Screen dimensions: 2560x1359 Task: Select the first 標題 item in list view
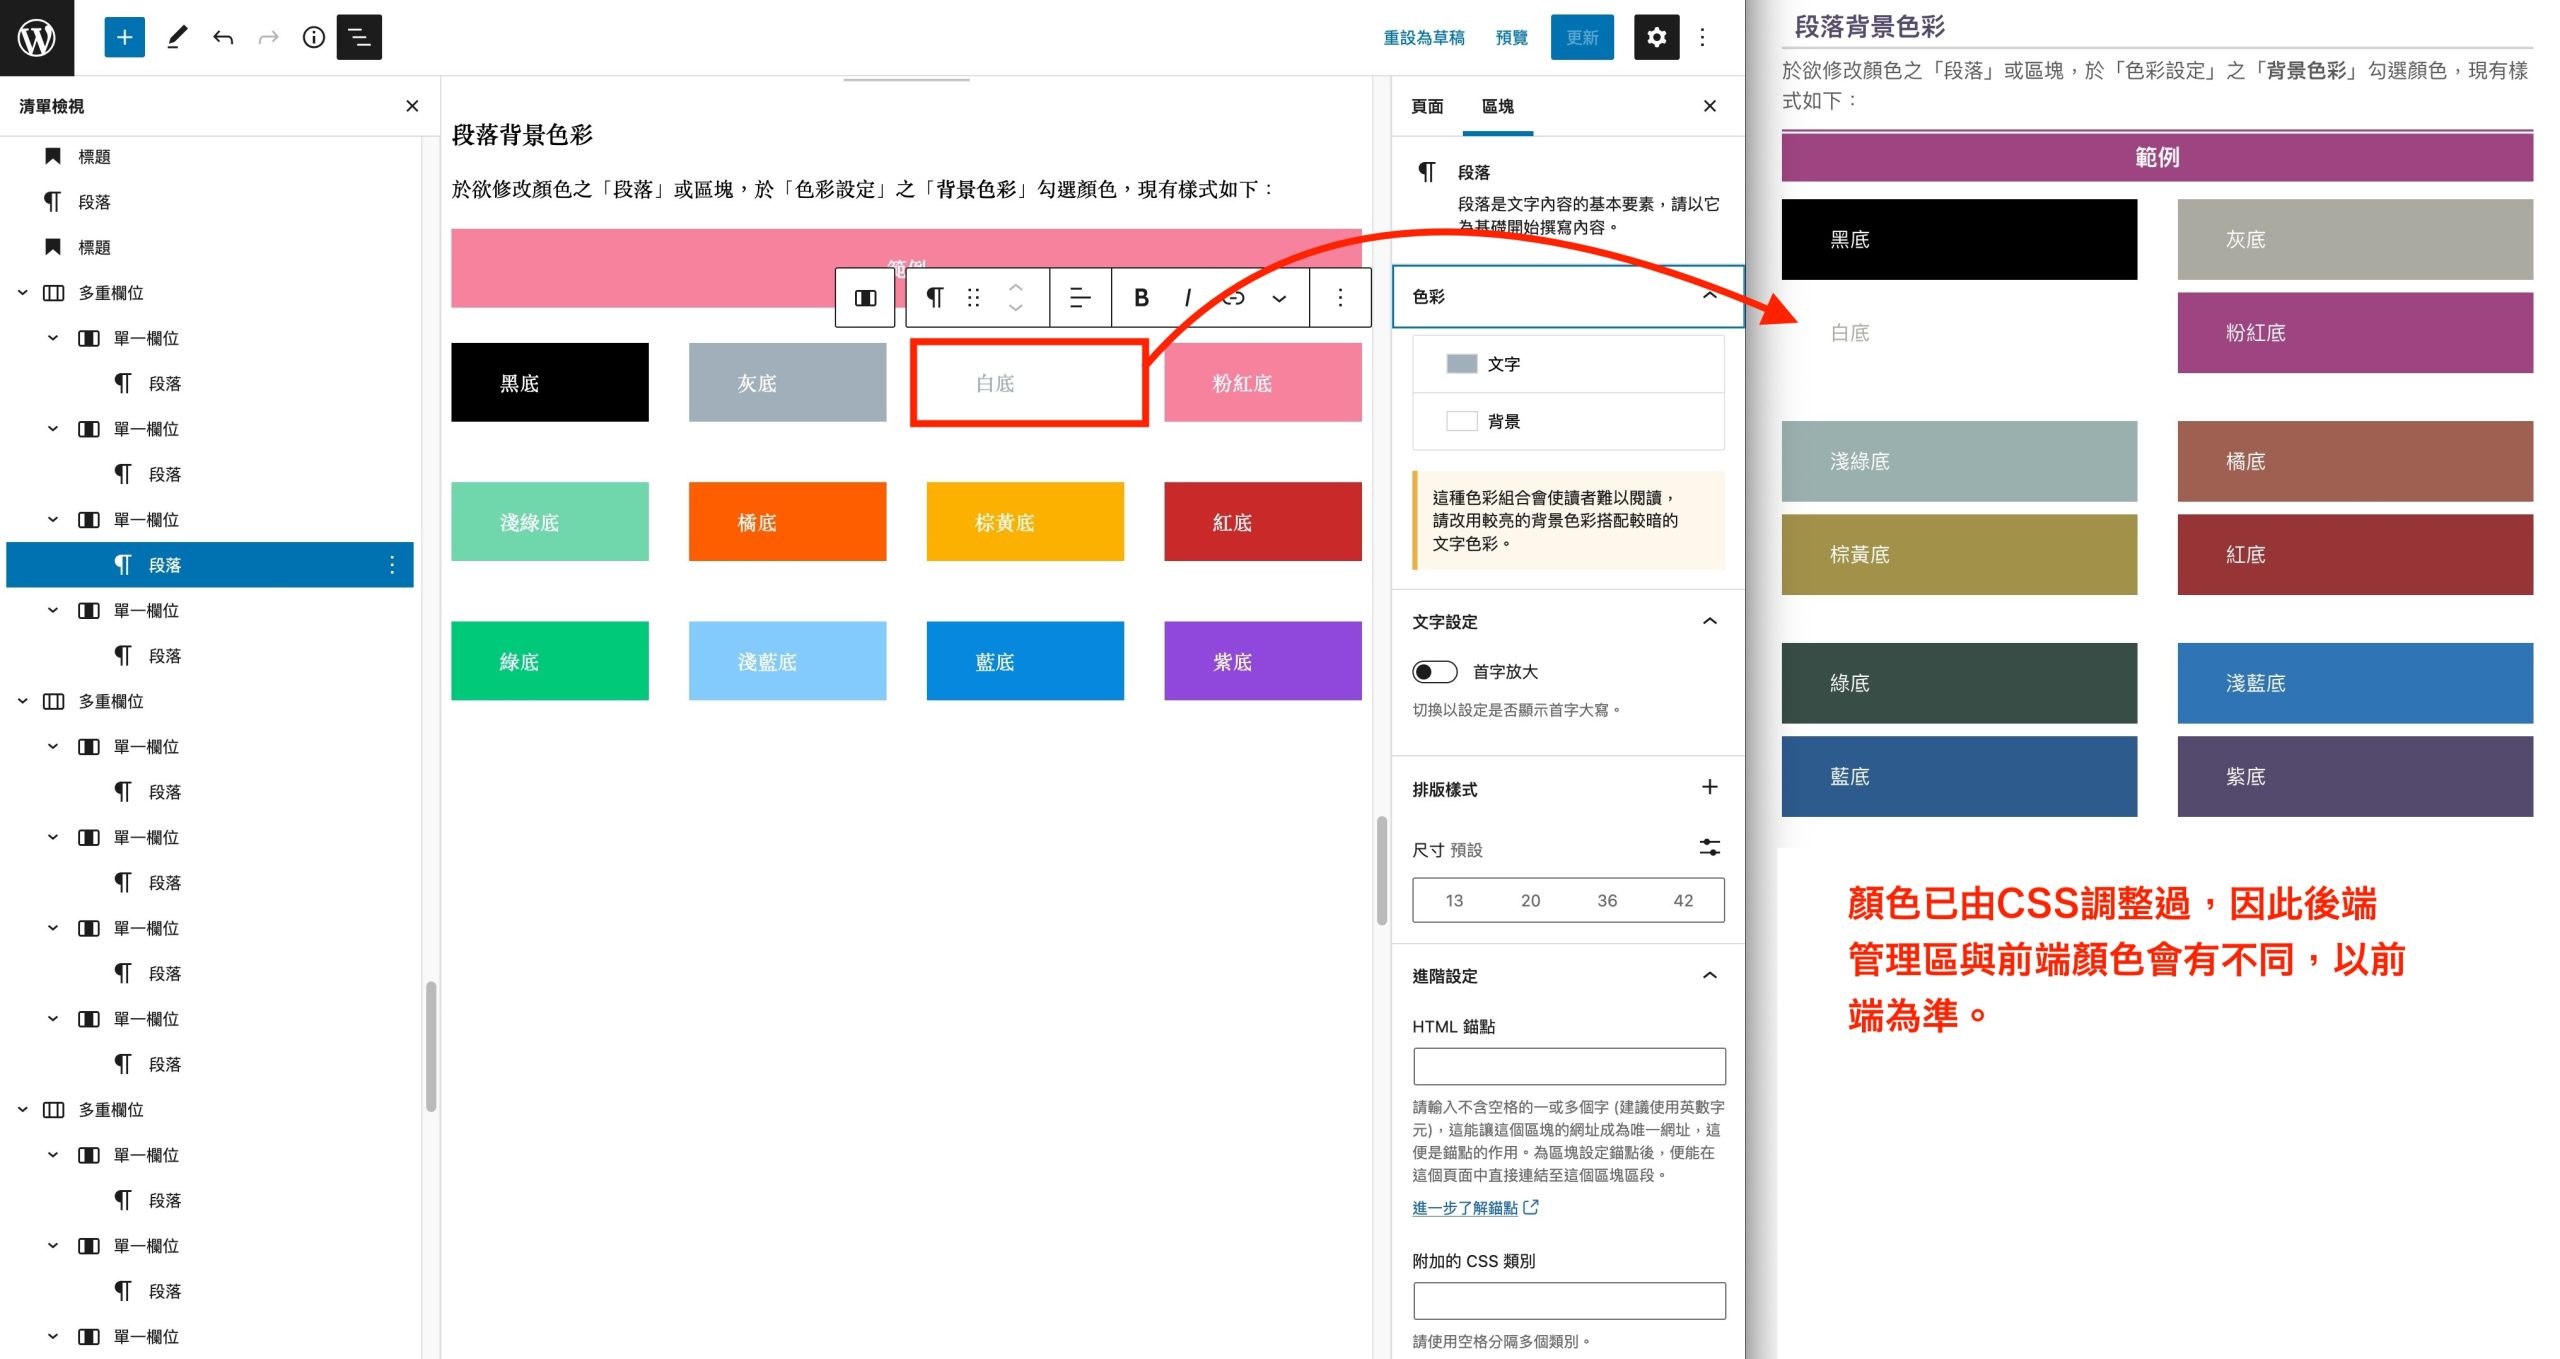pyautogui.click(x=210, y=157)
